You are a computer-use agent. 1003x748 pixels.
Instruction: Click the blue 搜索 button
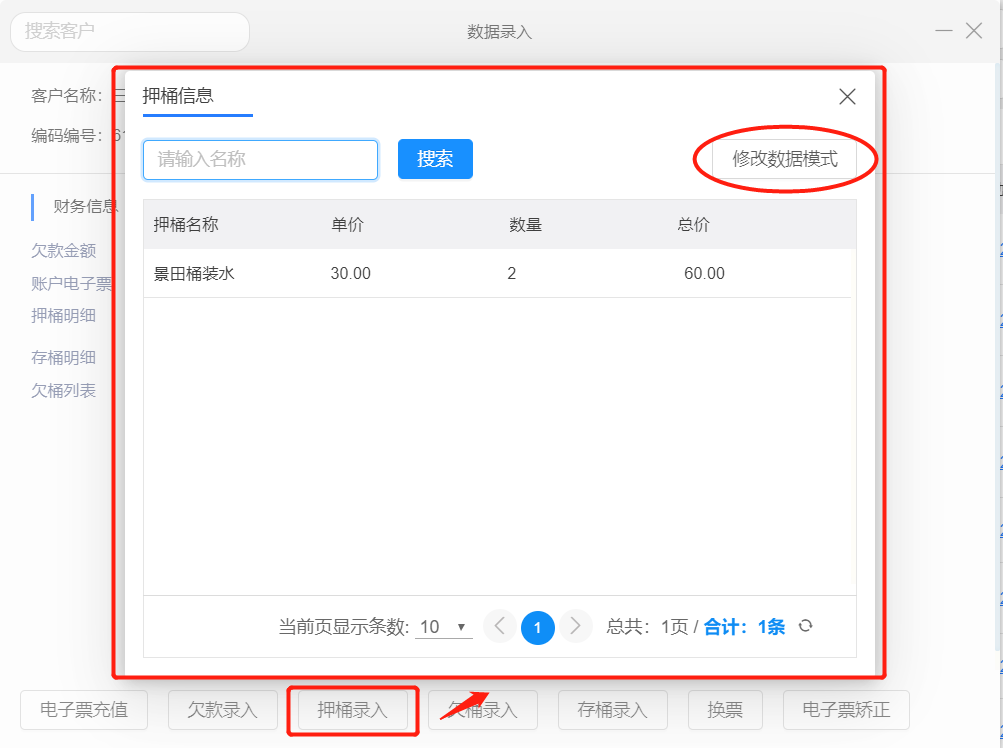(435, 159)
